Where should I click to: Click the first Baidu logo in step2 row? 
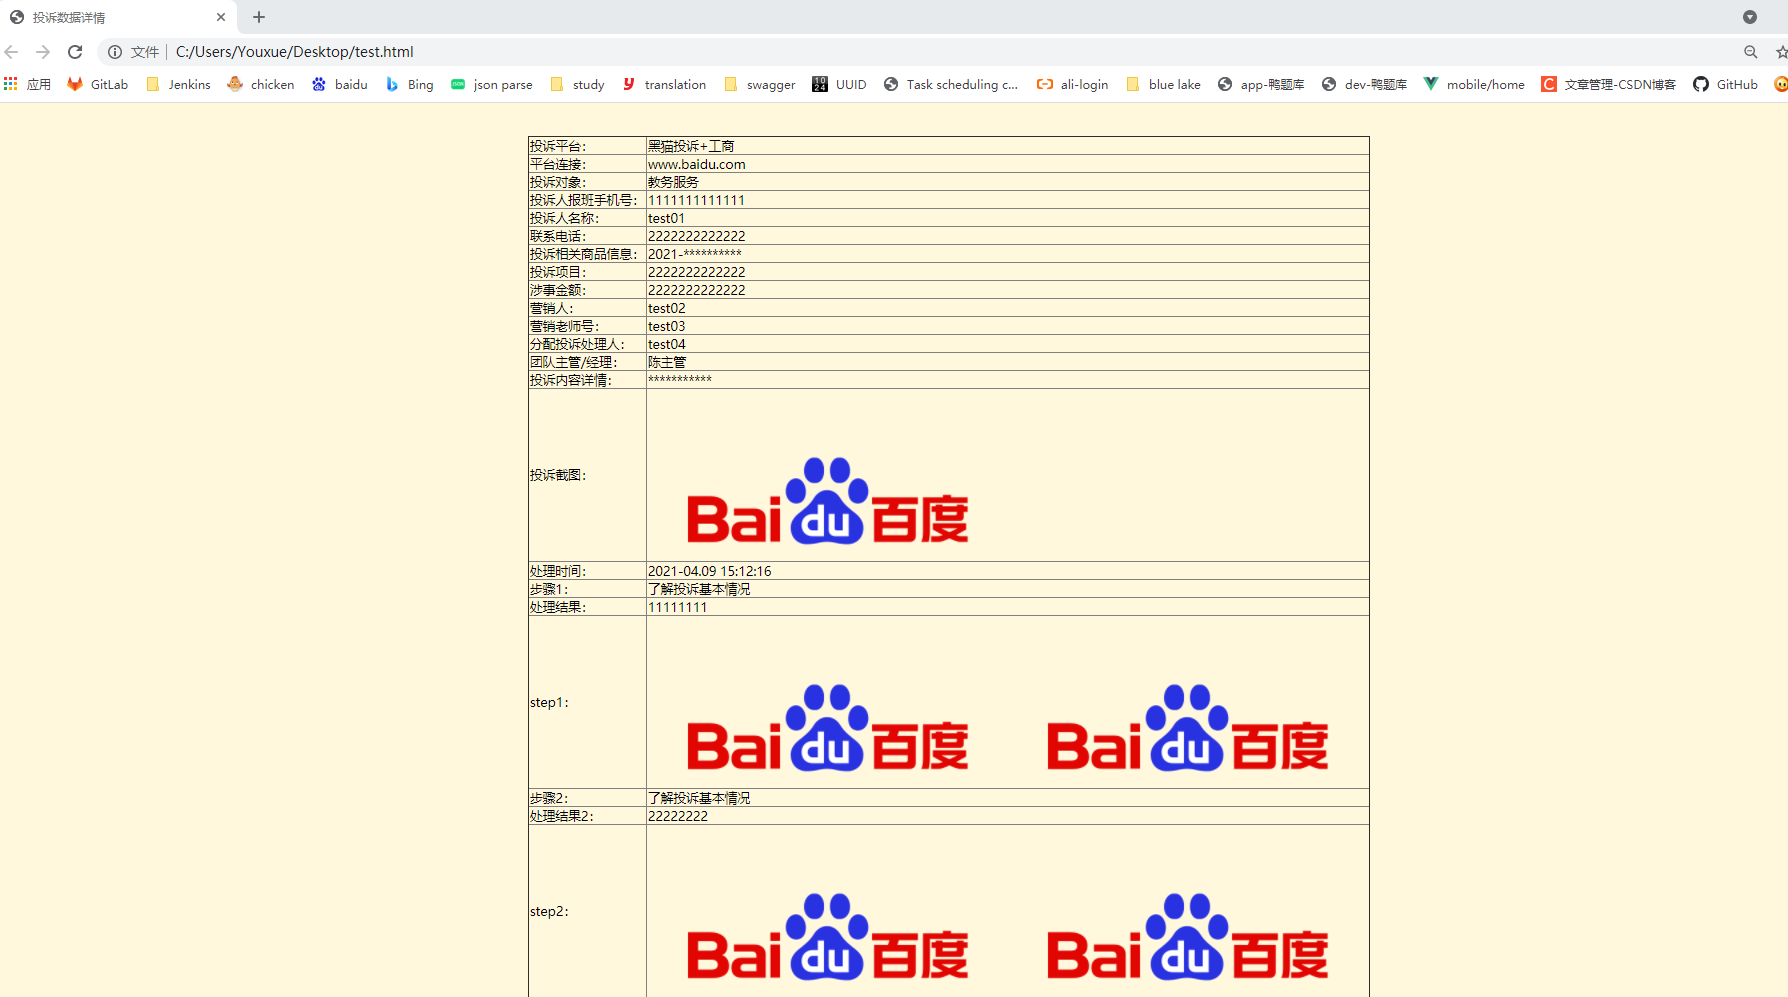pos(828,937)
